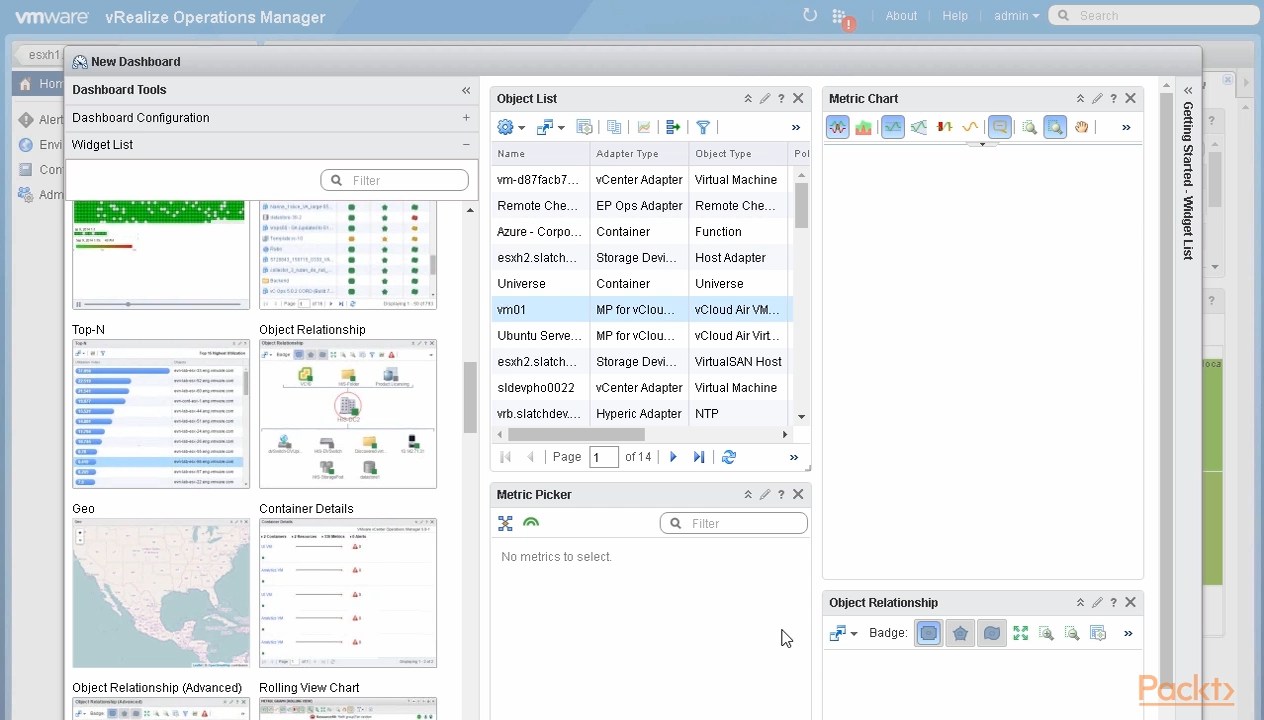The height and width of the screenshot is (720, 1264).
Task: Select the Object Relationship widget thumbnail
Action: tap(348, 413)
